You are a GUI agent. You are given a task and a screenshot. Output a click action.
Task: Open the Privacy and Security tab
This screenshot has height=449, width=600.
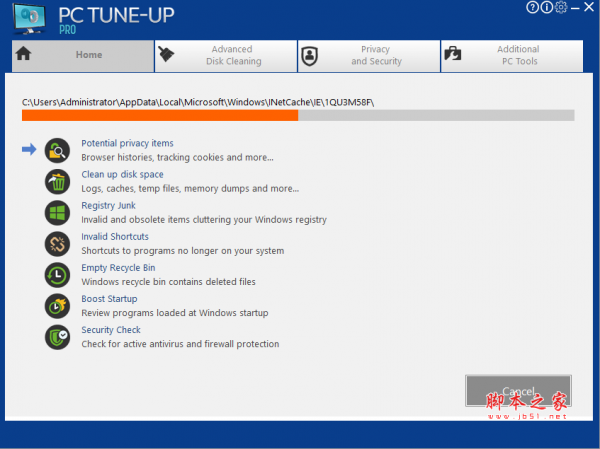[x=369, y=56]
